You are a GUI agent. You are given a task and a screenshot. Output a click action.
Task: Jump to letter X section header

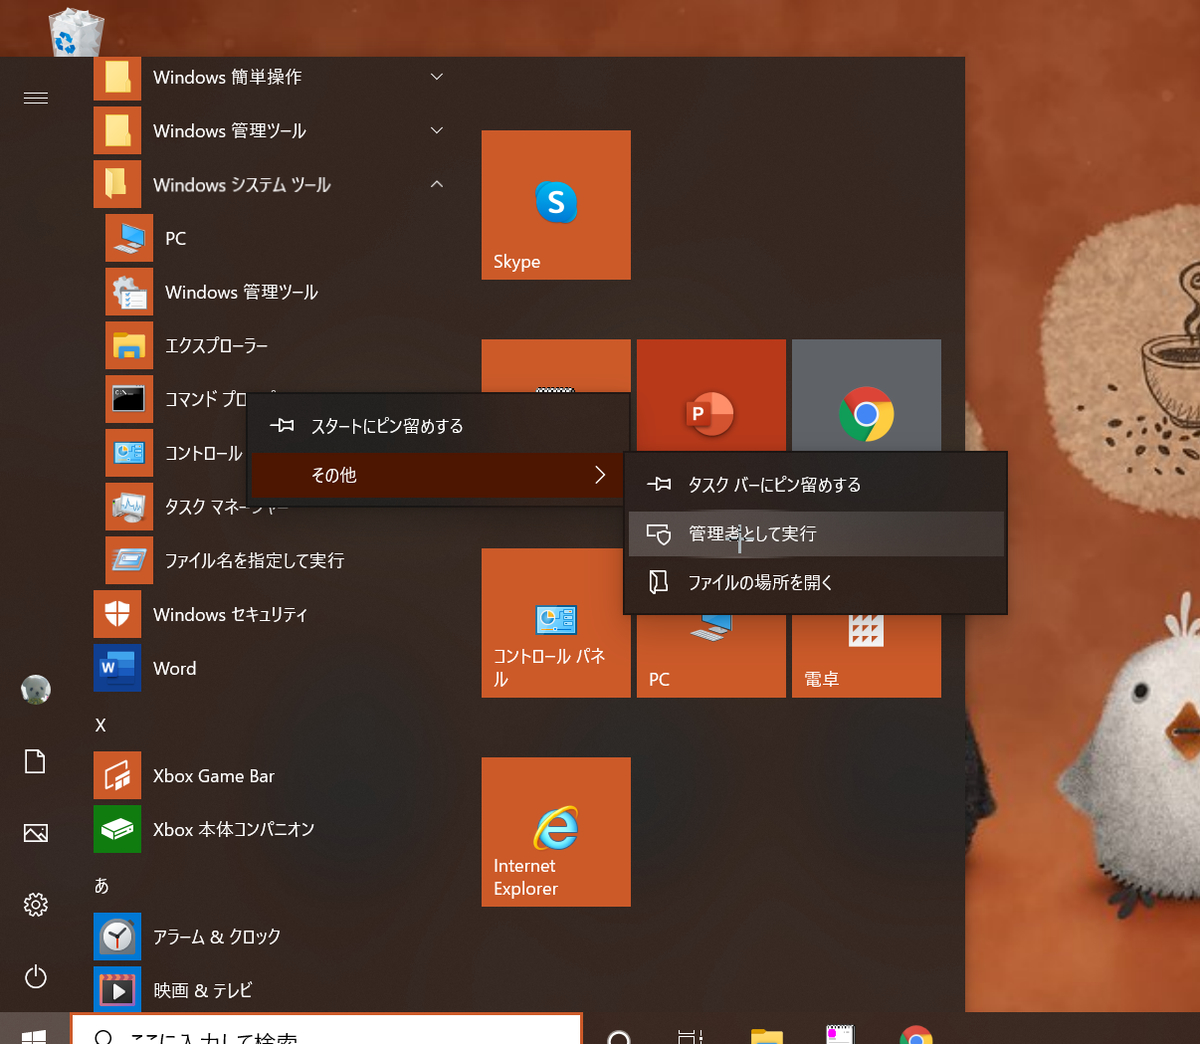click(100, 725)
